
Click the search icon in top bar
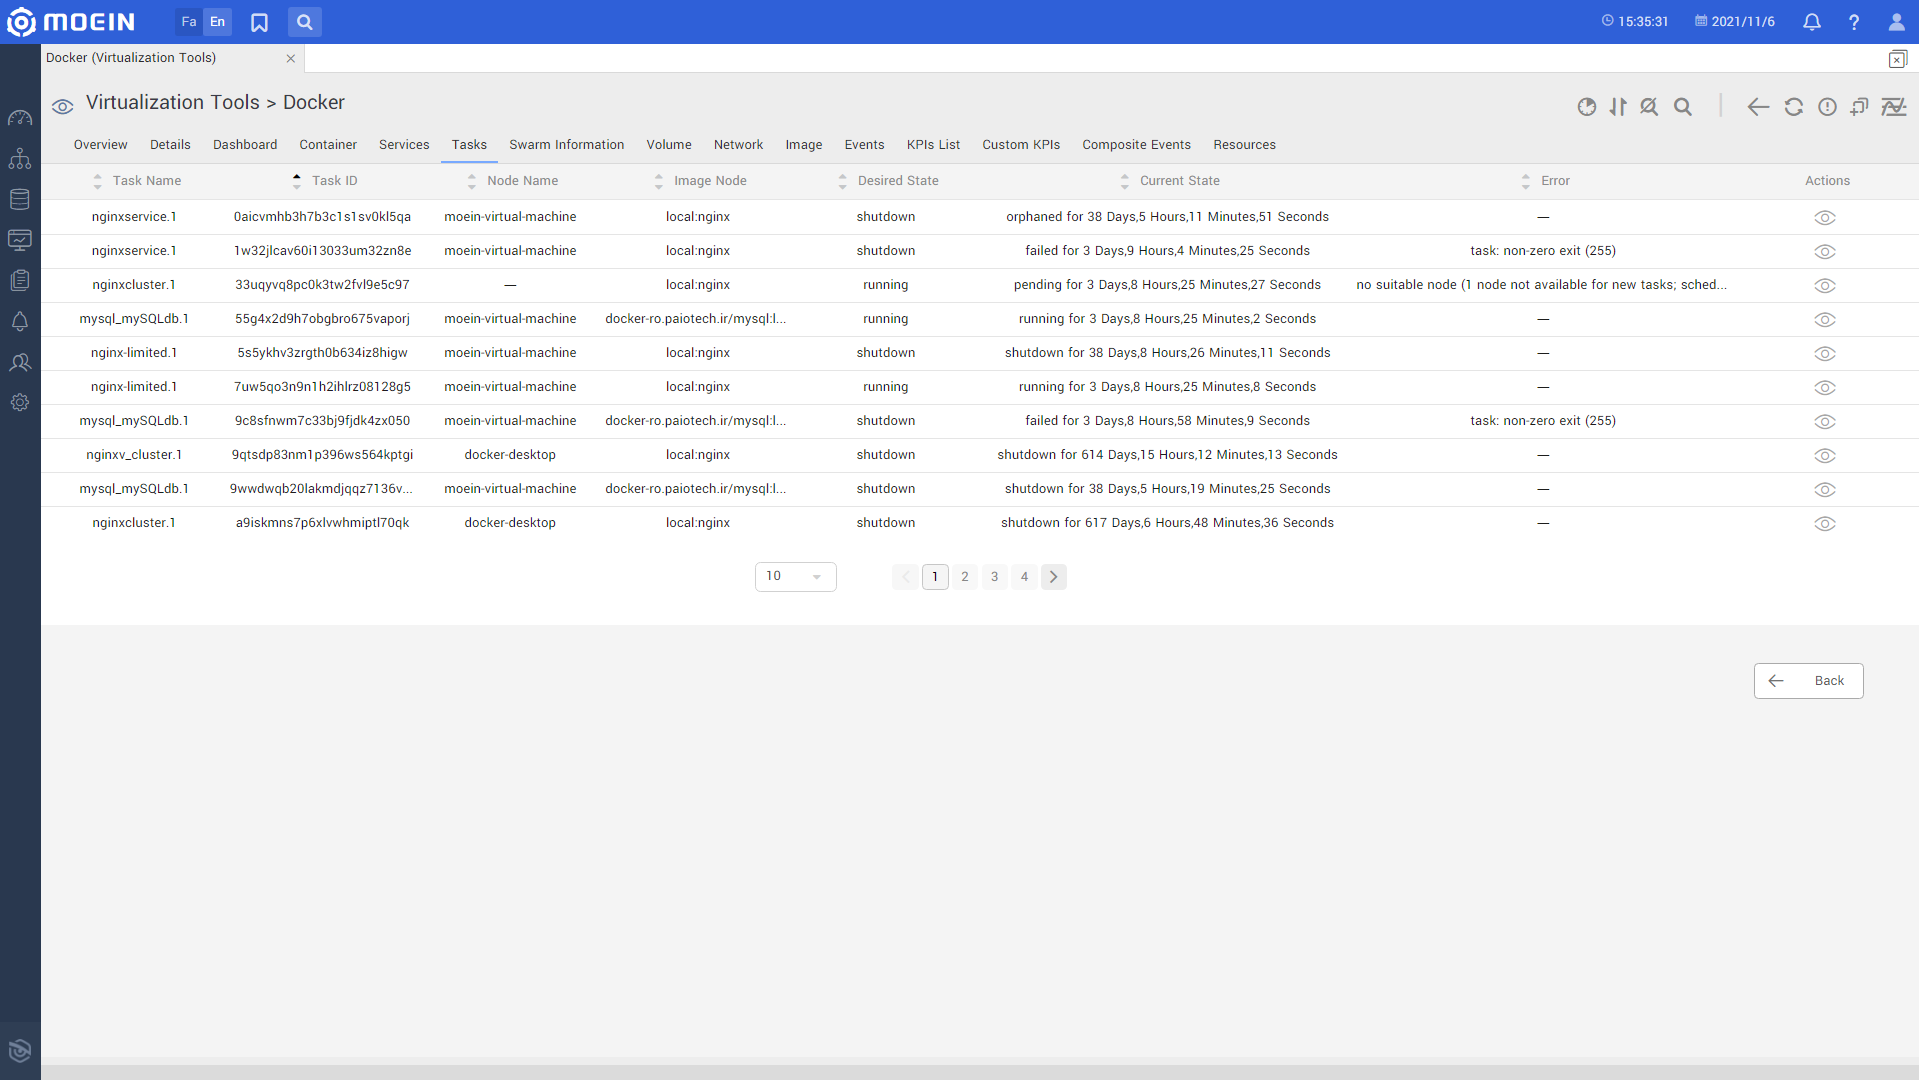305,22
